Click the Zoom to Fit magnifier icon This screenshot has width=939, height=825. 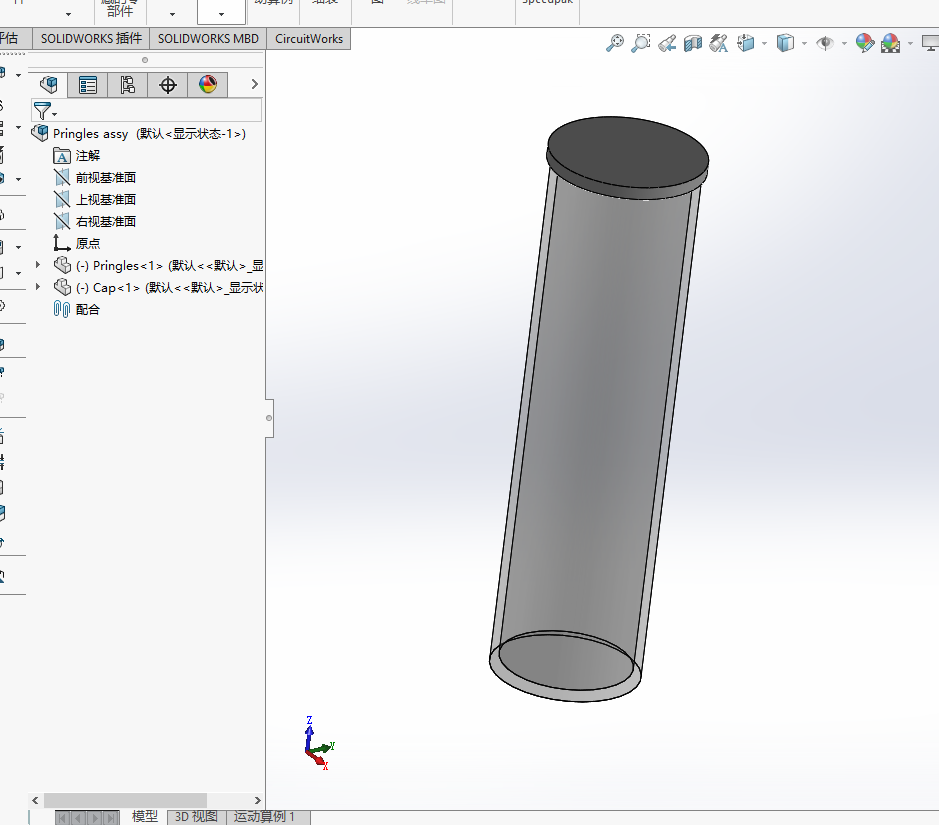614,43
